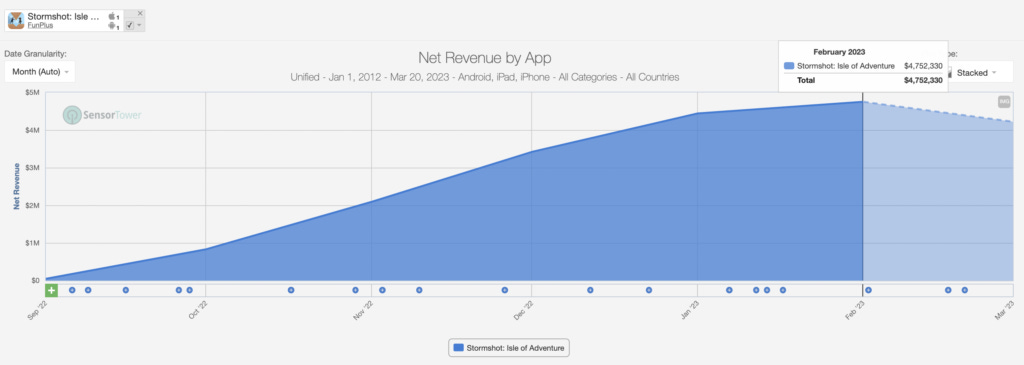Click the tooltip's Stormshot color swatch
The width and height of the screenshot is (1024, 365).
click(789, 66)
